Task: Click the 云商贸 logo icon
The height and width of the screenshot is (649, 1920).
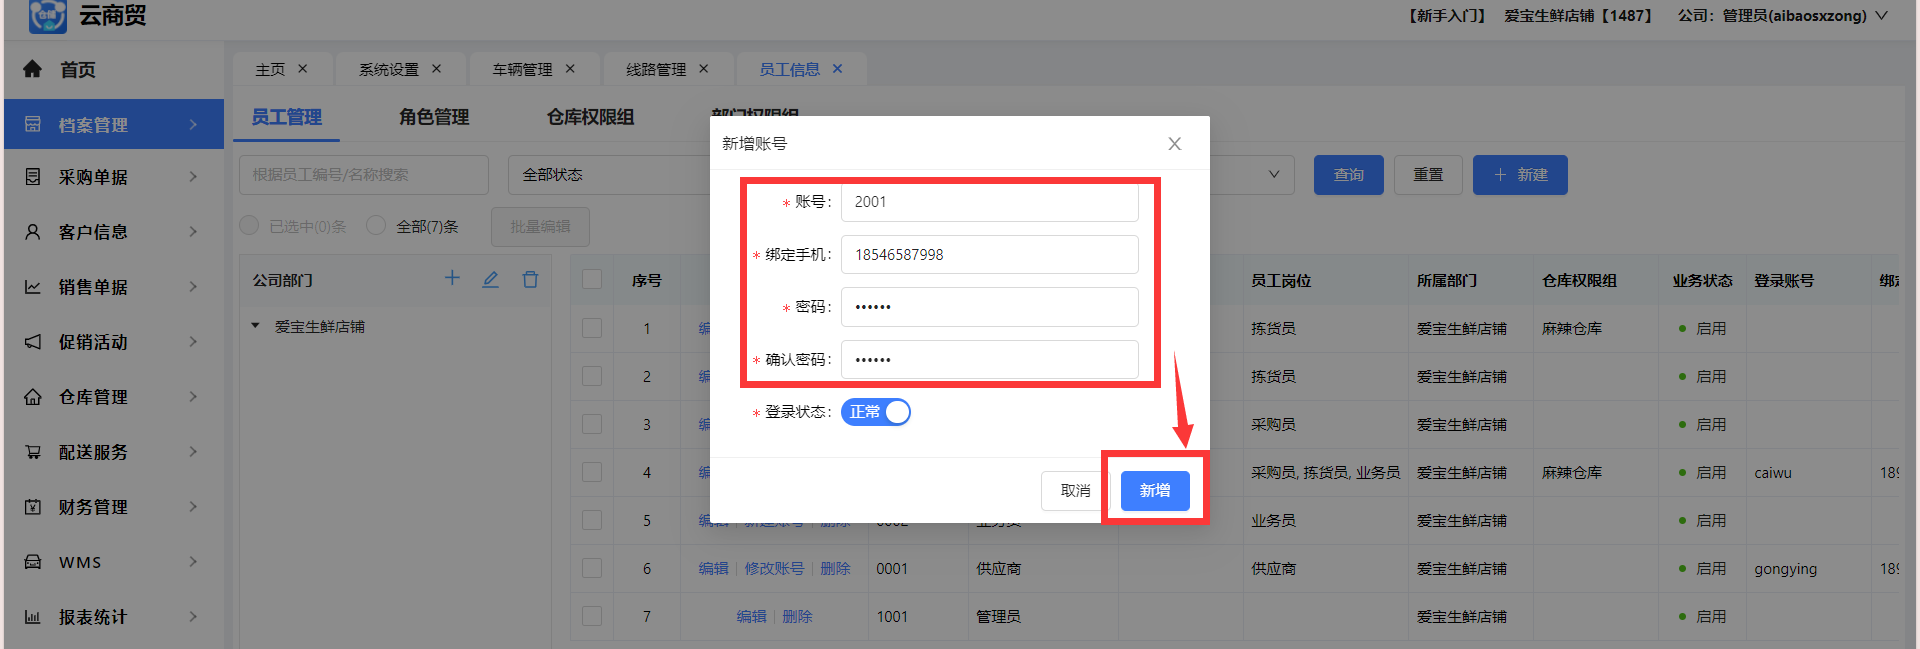Action: 47,16
